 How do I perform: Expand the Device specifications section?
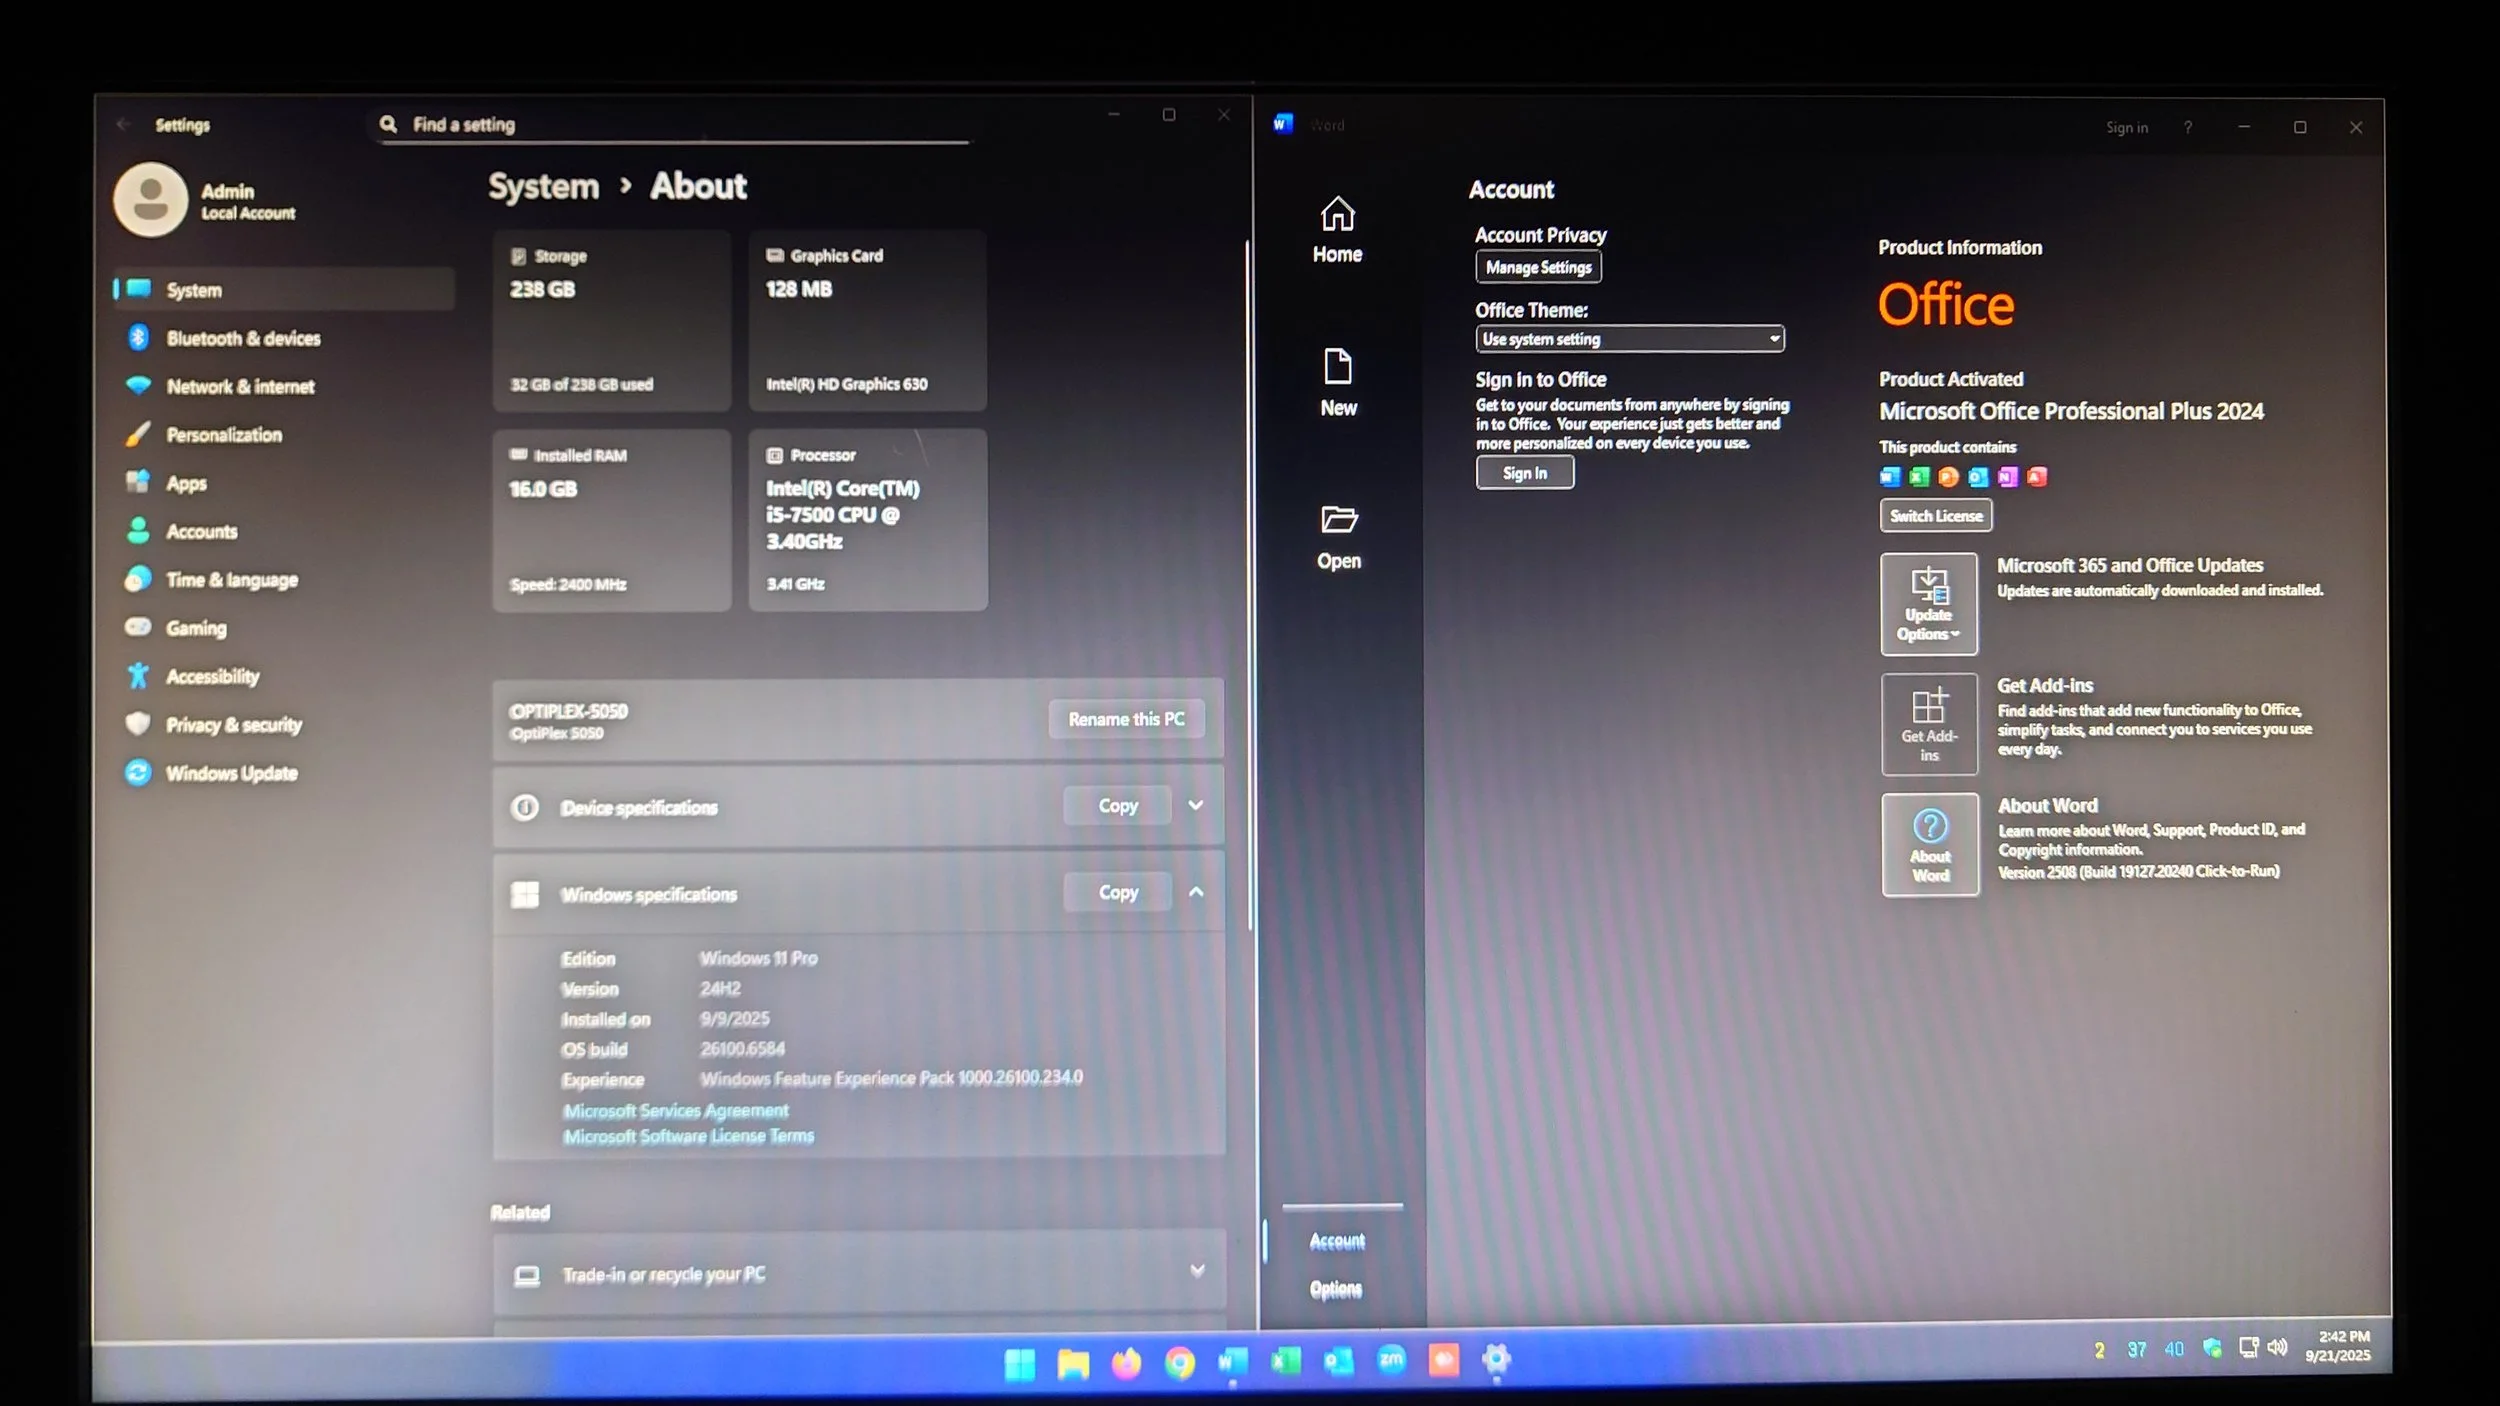tap(1196, 805)
